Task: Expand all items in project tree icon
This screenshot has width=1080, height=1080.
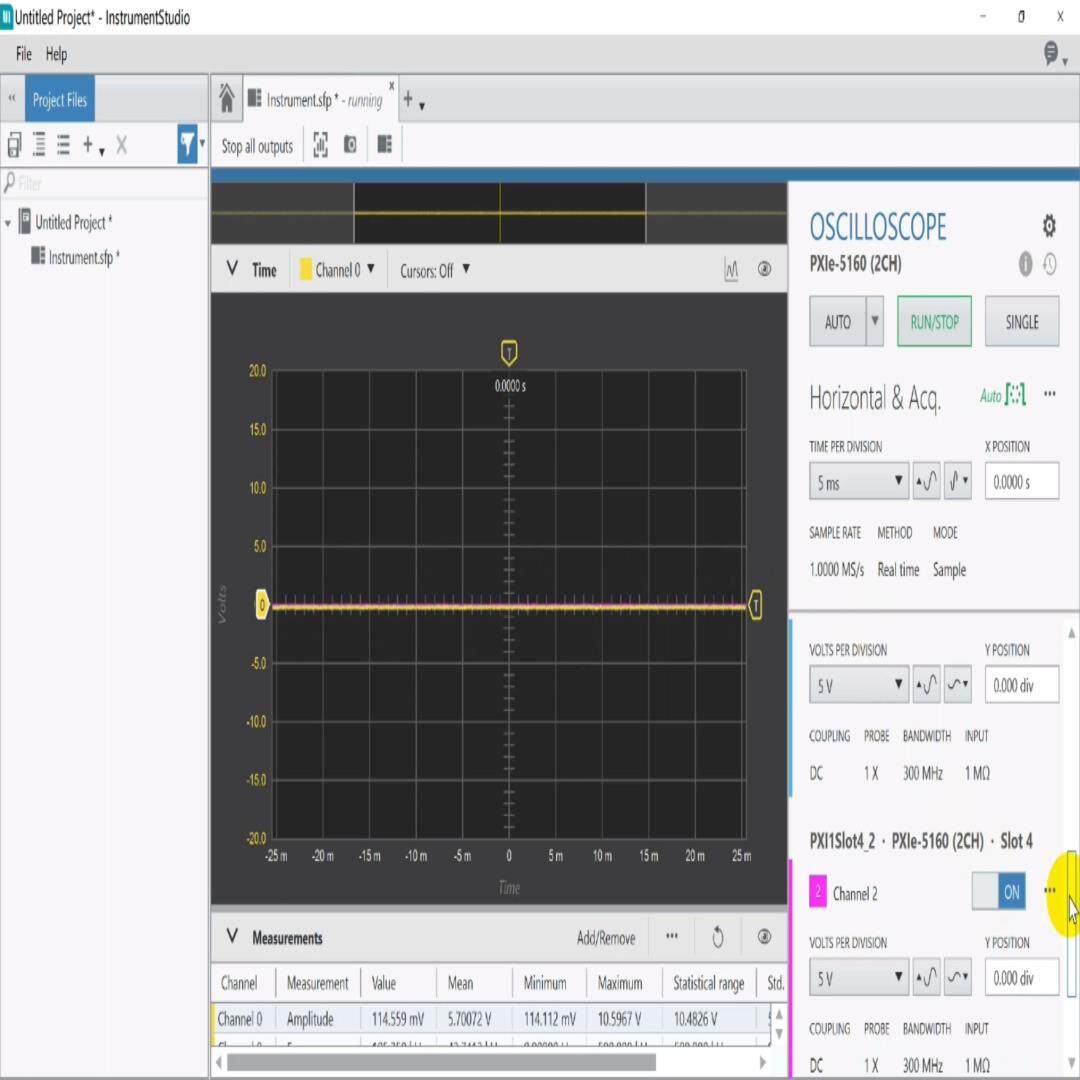Action: (39, 145)
